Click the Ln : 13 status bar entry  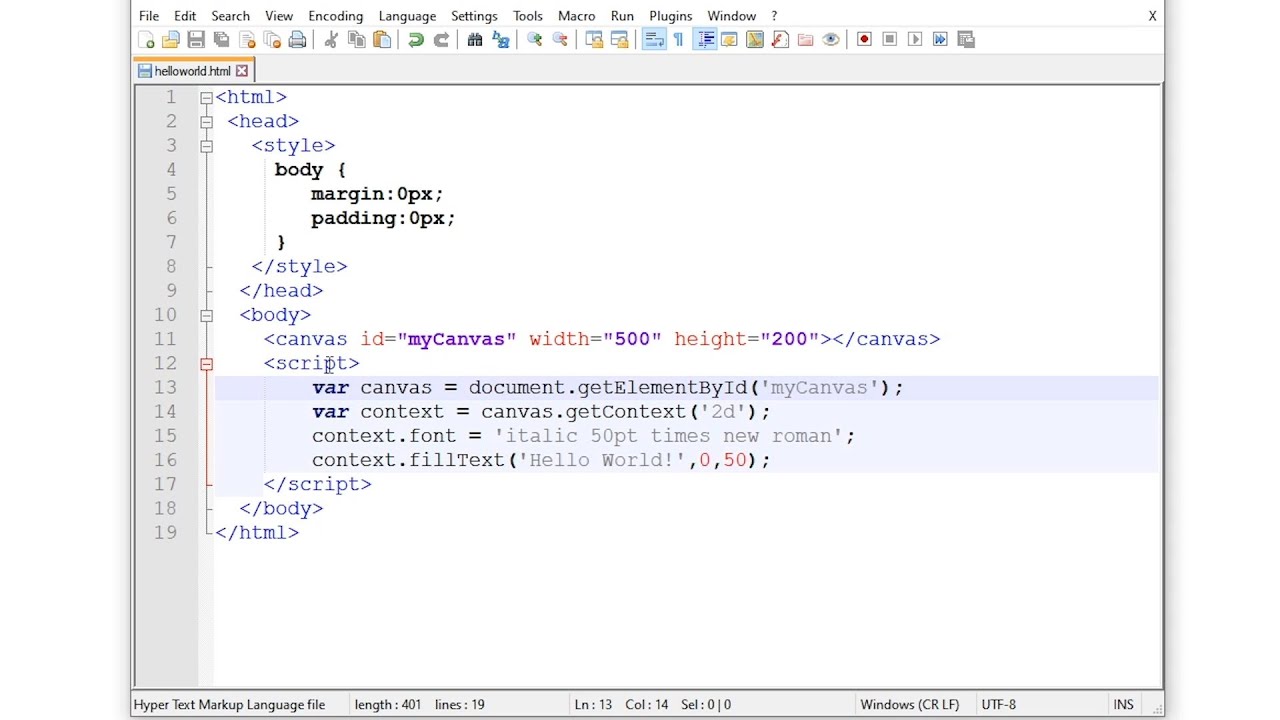[593, 704]
